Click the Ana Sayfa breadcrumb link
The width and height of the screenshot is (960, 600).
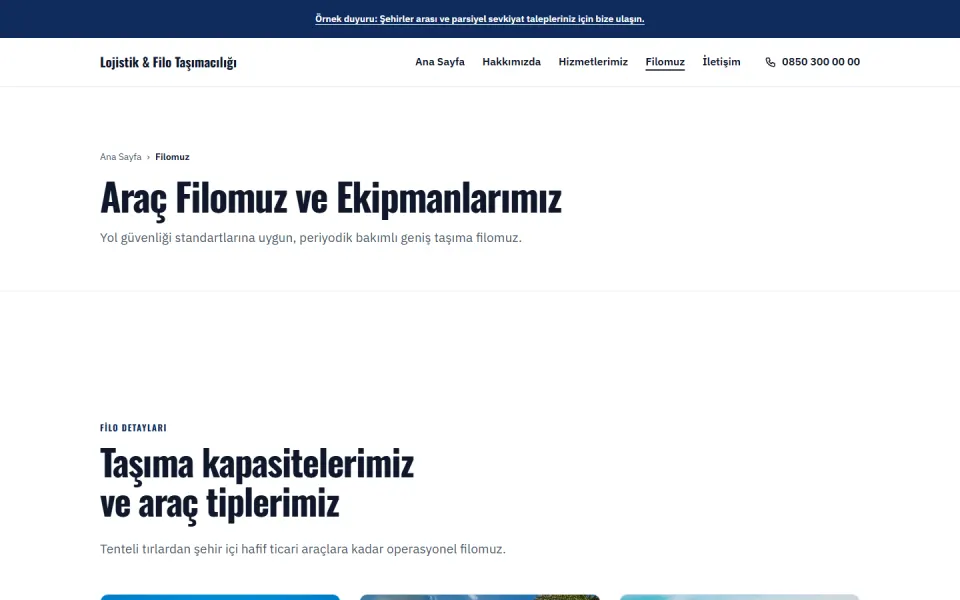click(x=121, y=157)
